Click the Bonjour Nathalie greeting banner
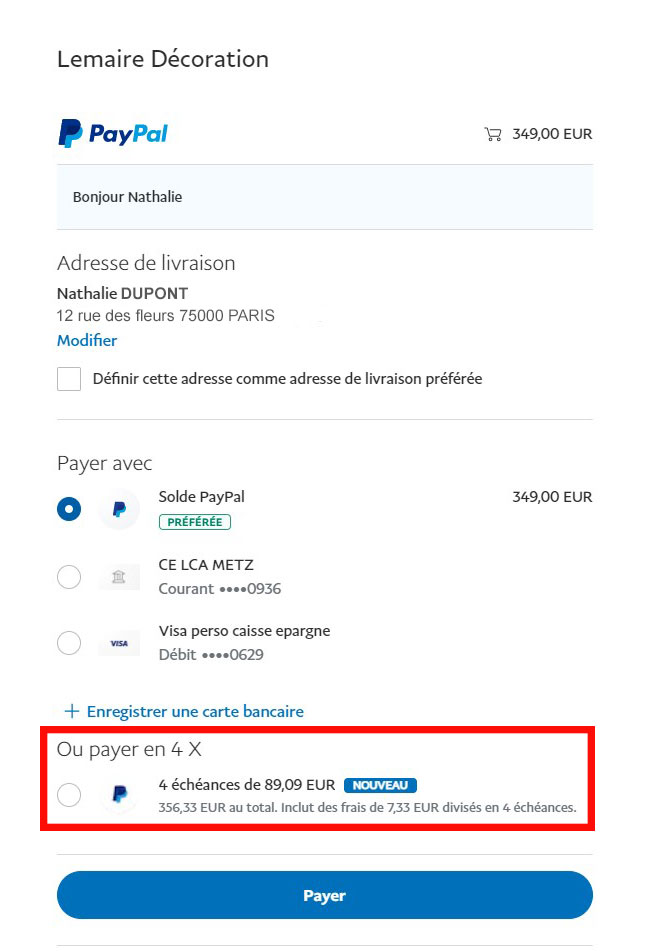The image size is (647, 951). tap(325, 197)
